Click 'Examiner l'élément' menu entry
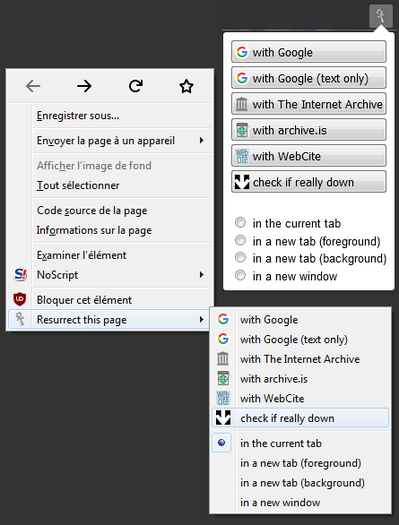 point(110,255)
